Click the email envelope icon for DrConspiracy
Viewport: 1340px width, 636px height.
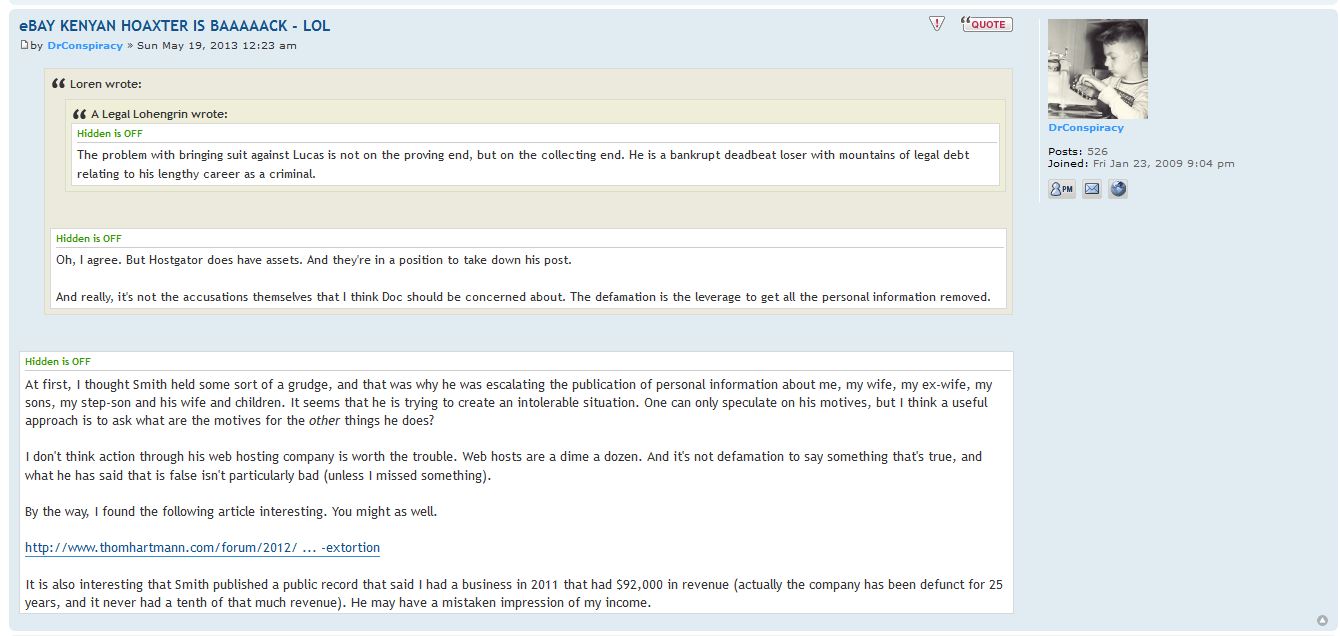coord(1092,189)
